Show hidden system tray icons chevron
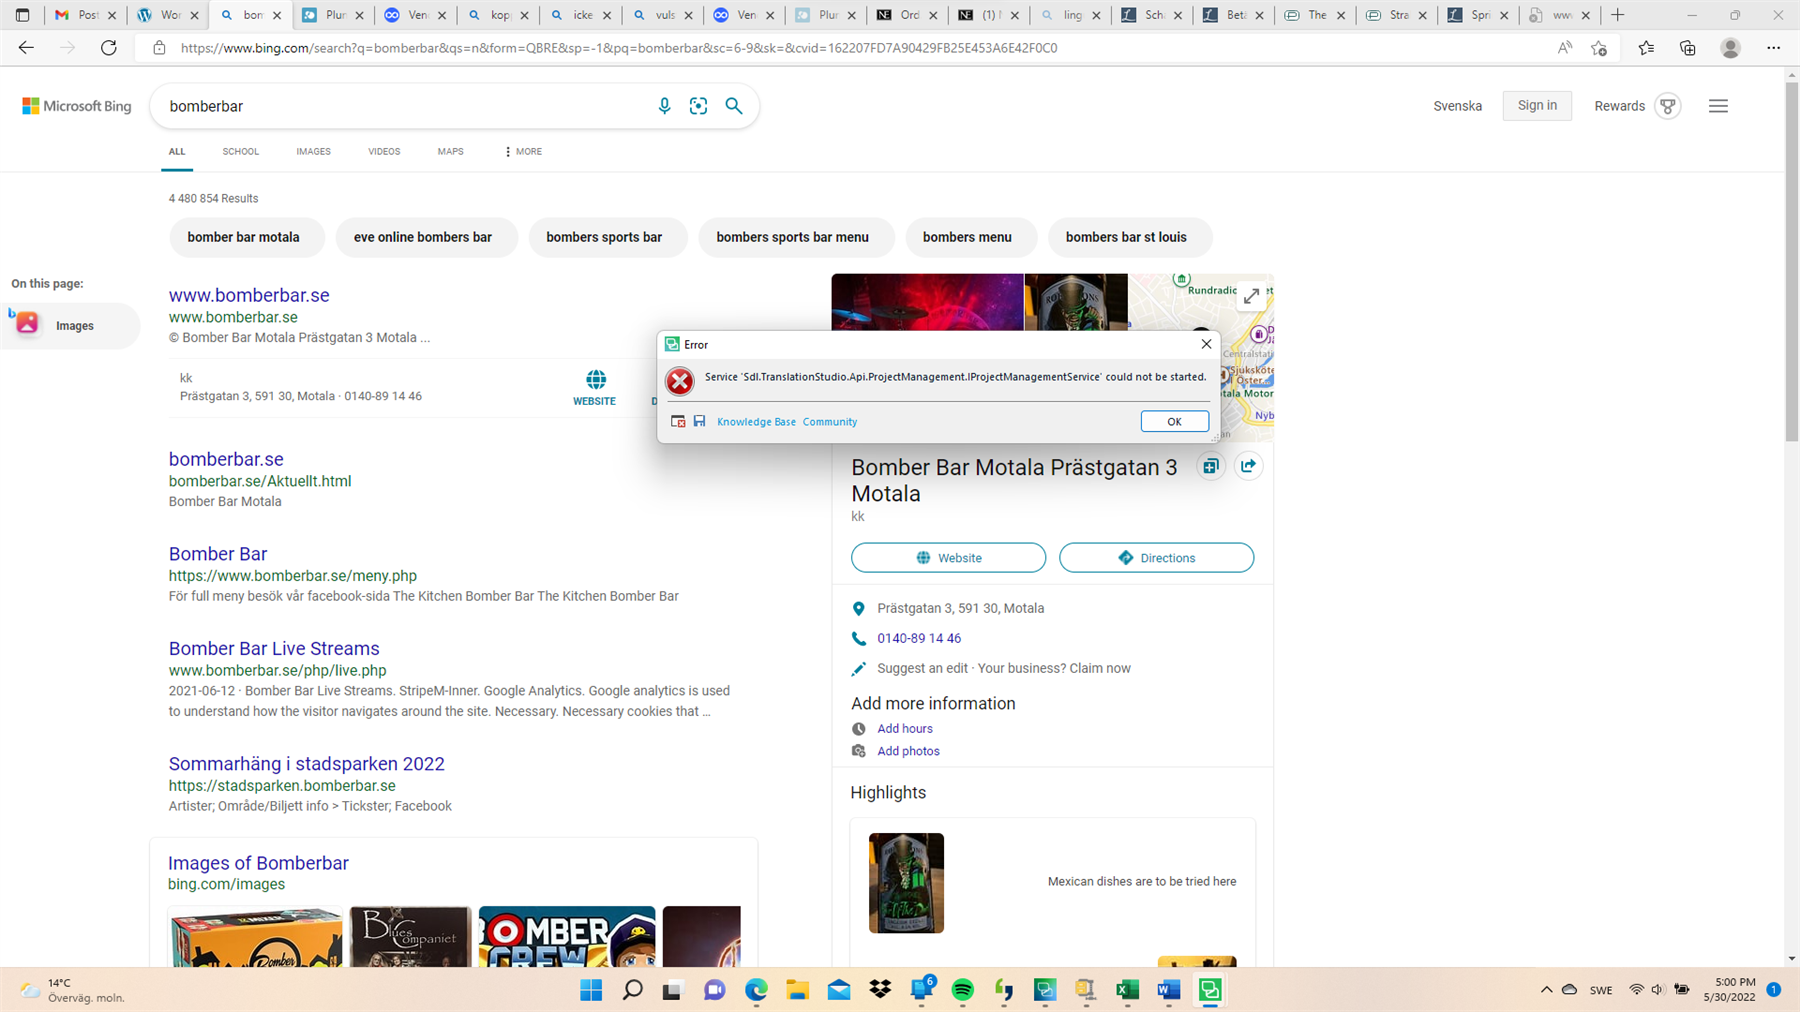The width and height of the screenshot is (1800, 1012). pyautogui.click(x=1546, y=990)
